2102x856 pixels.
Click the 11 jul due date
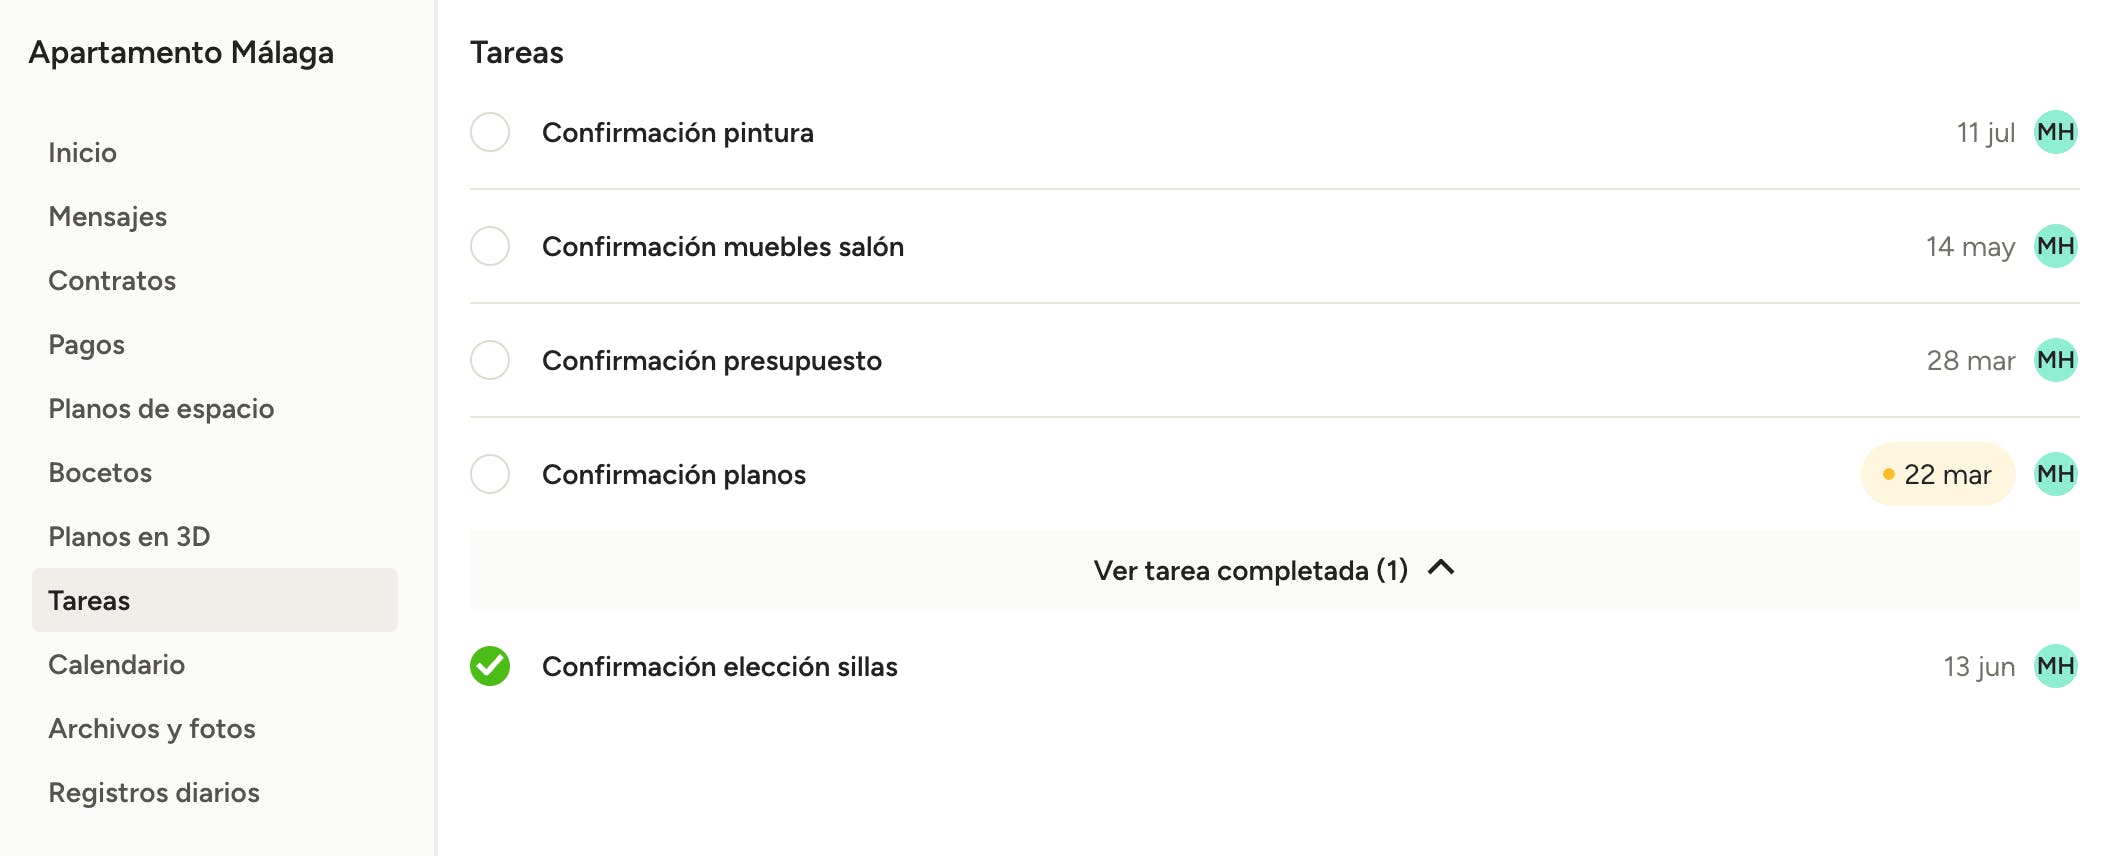(x=1985, y=133)
